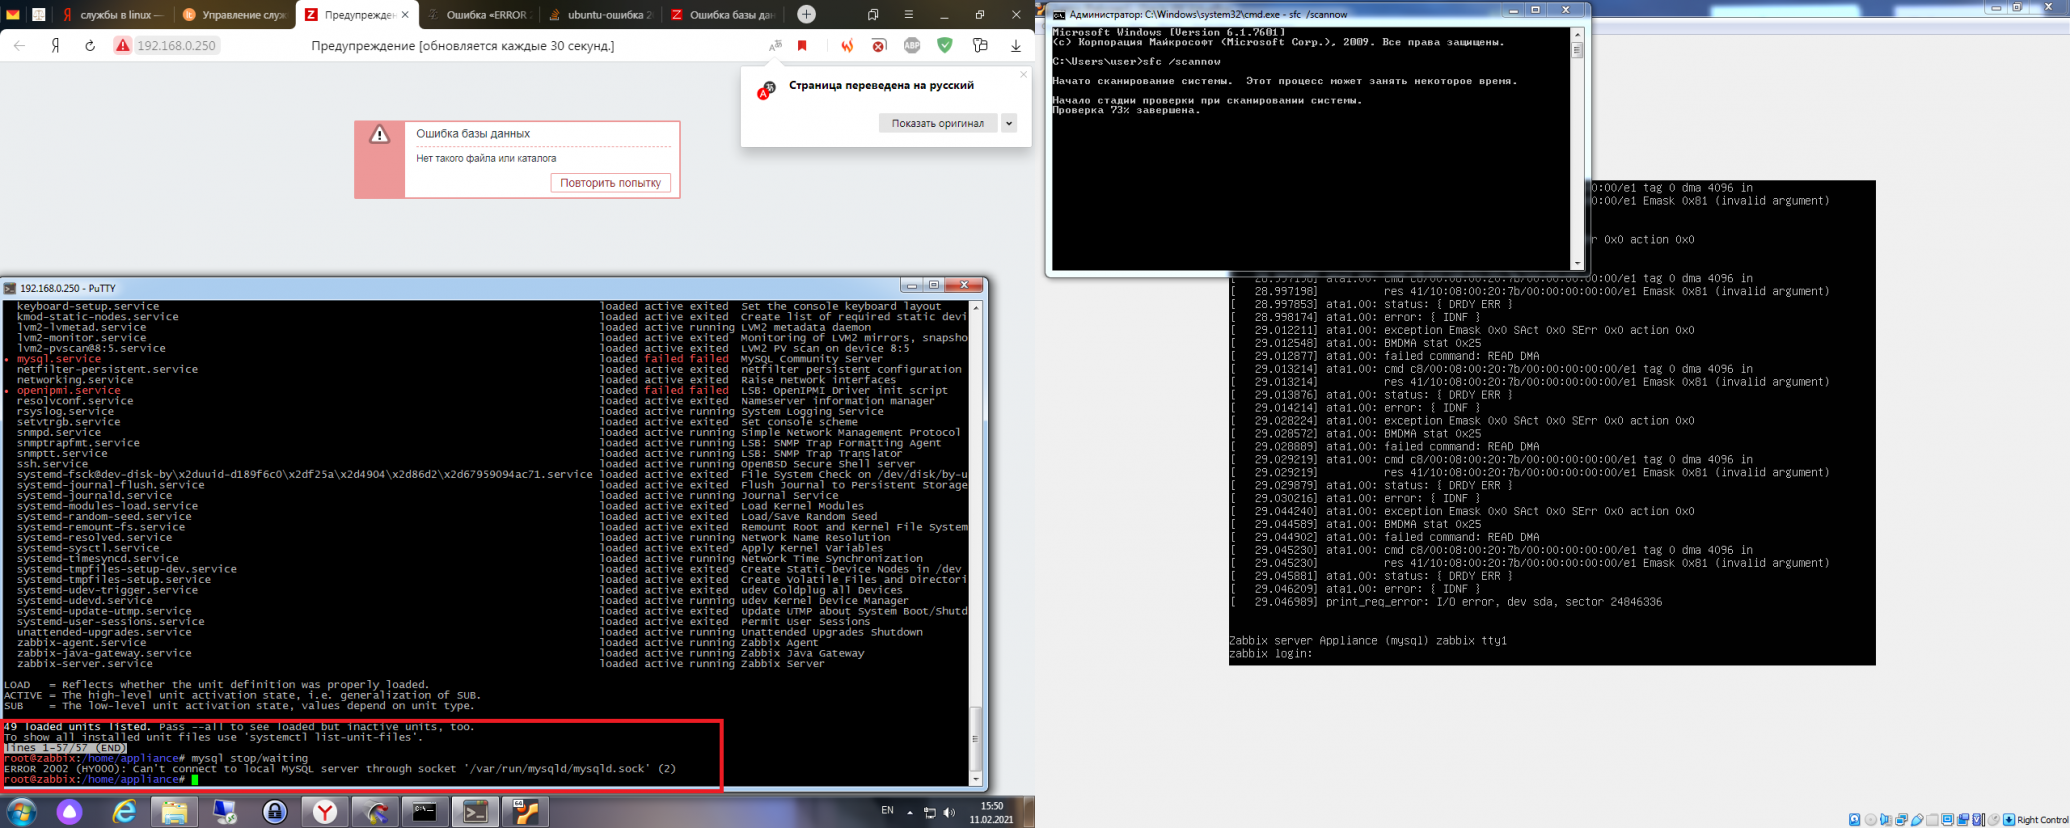Image resolution: width=2070 pixels, height=828 pixels.
Task: Switch to the 'Ошибка базы дан' tab
Action: [x=723, y=15]
